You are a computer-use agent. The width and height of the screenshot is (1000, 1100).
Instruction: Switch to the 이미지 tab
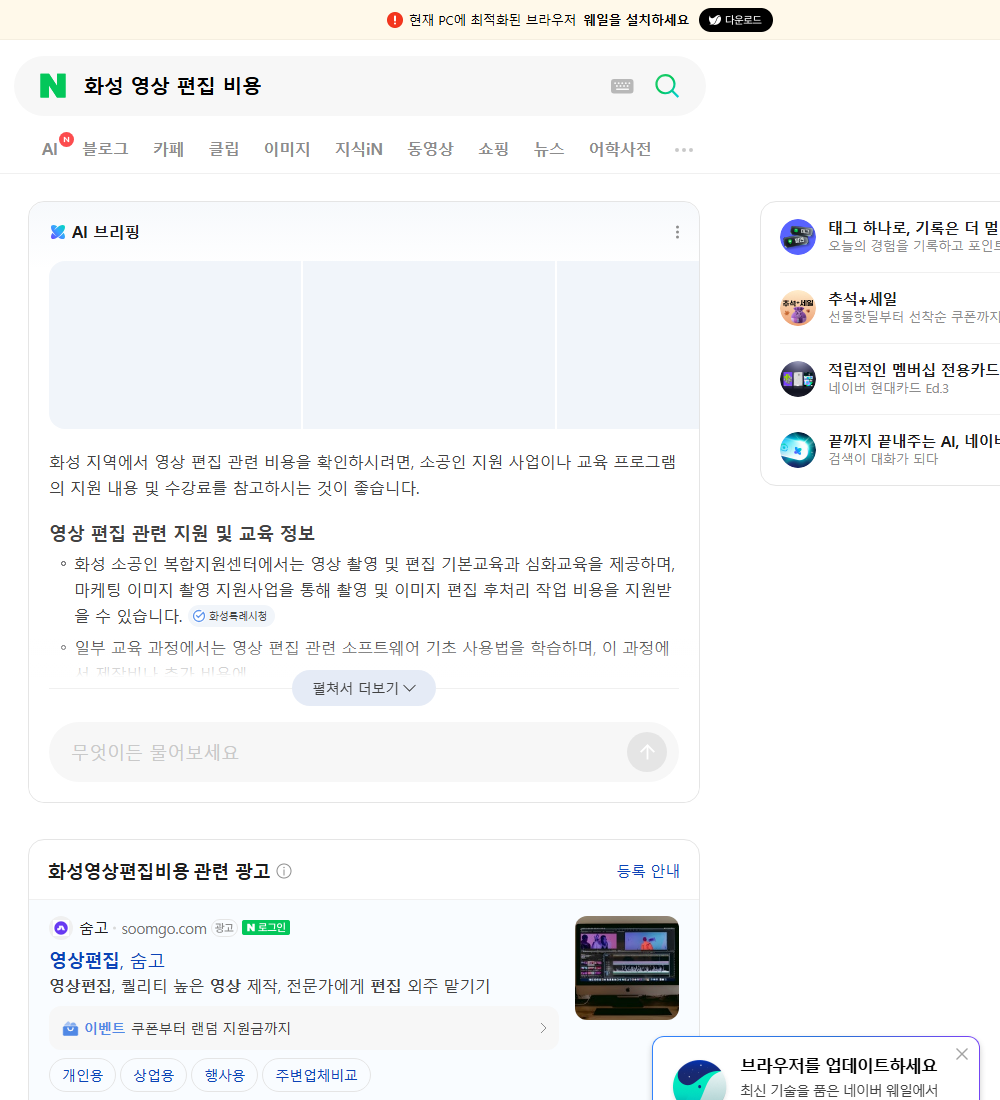287,149
